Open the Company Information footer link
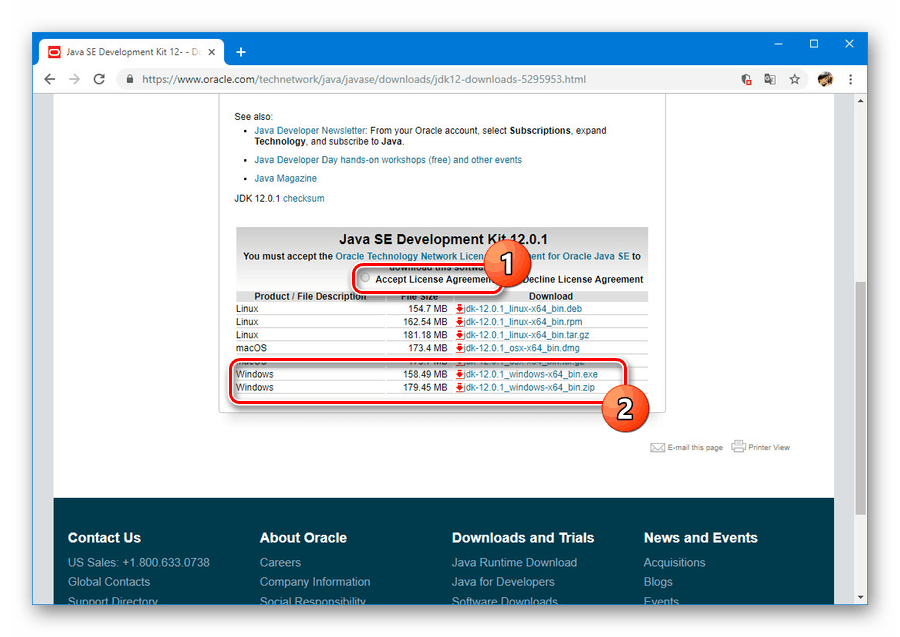This screenshot has width=900, height=637. point(315,582)
